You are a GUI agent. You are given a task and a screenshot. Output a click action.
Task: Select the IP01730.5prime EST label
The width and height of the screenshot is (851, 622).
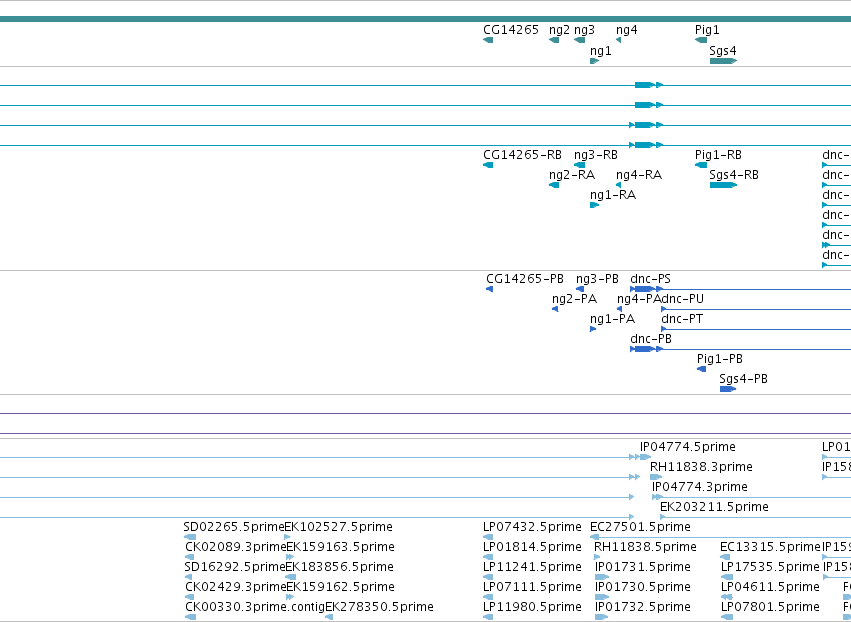[643, 587]
